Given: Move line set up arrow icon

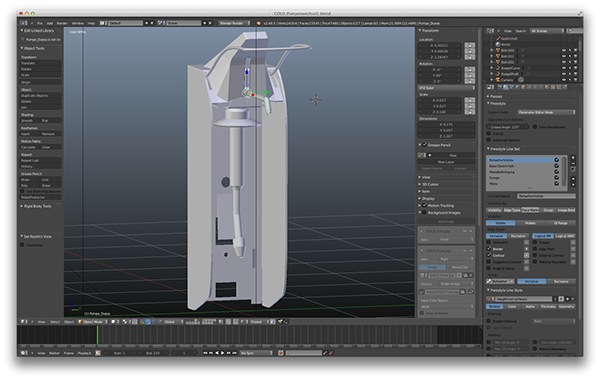Looking at the screenshot, I should click(x=573, y=179).
